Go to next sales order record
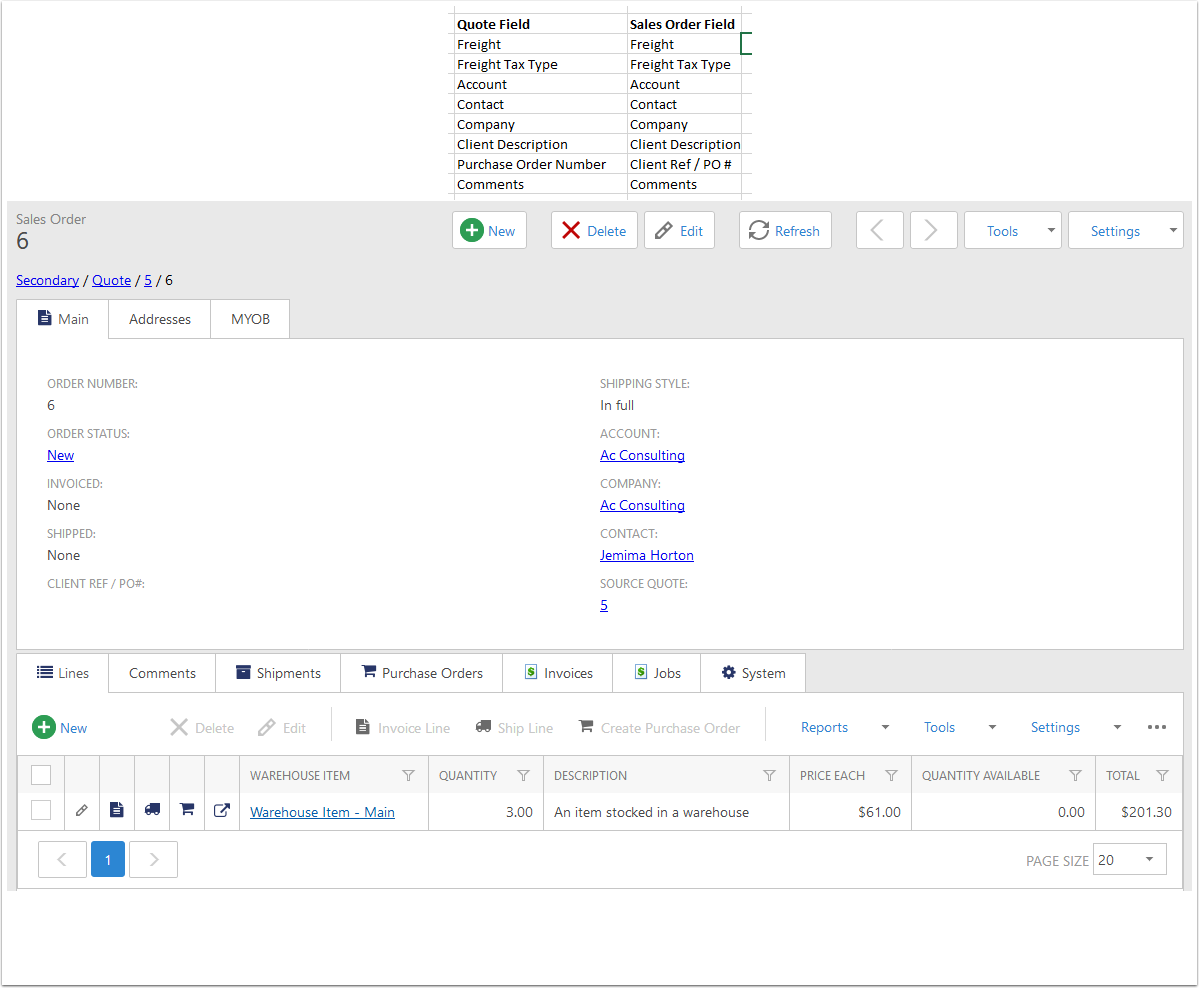This screenshot has width=1199, height=988. point(934,230)
